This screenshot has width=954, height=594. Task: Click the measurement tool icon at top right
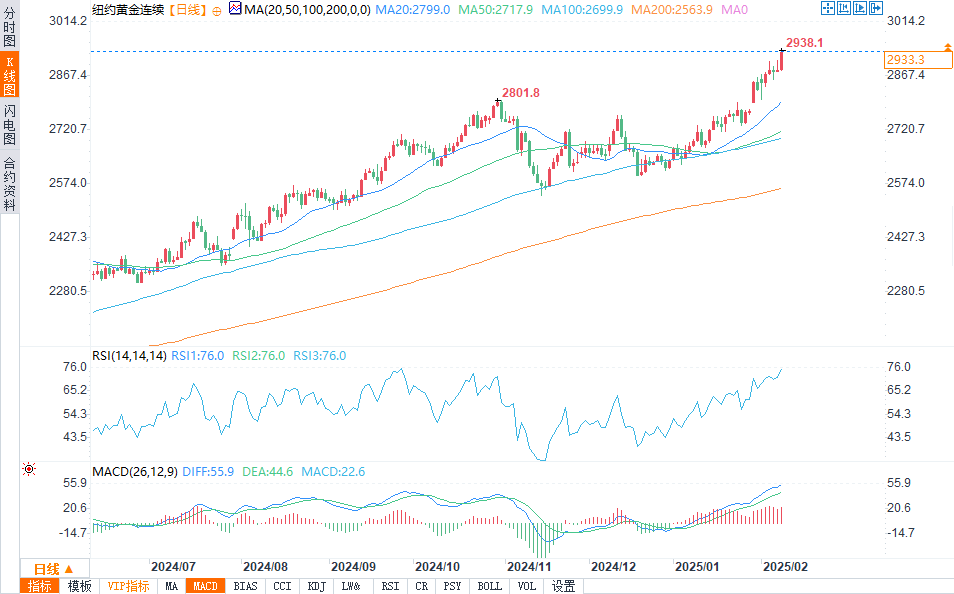point(844,8)
